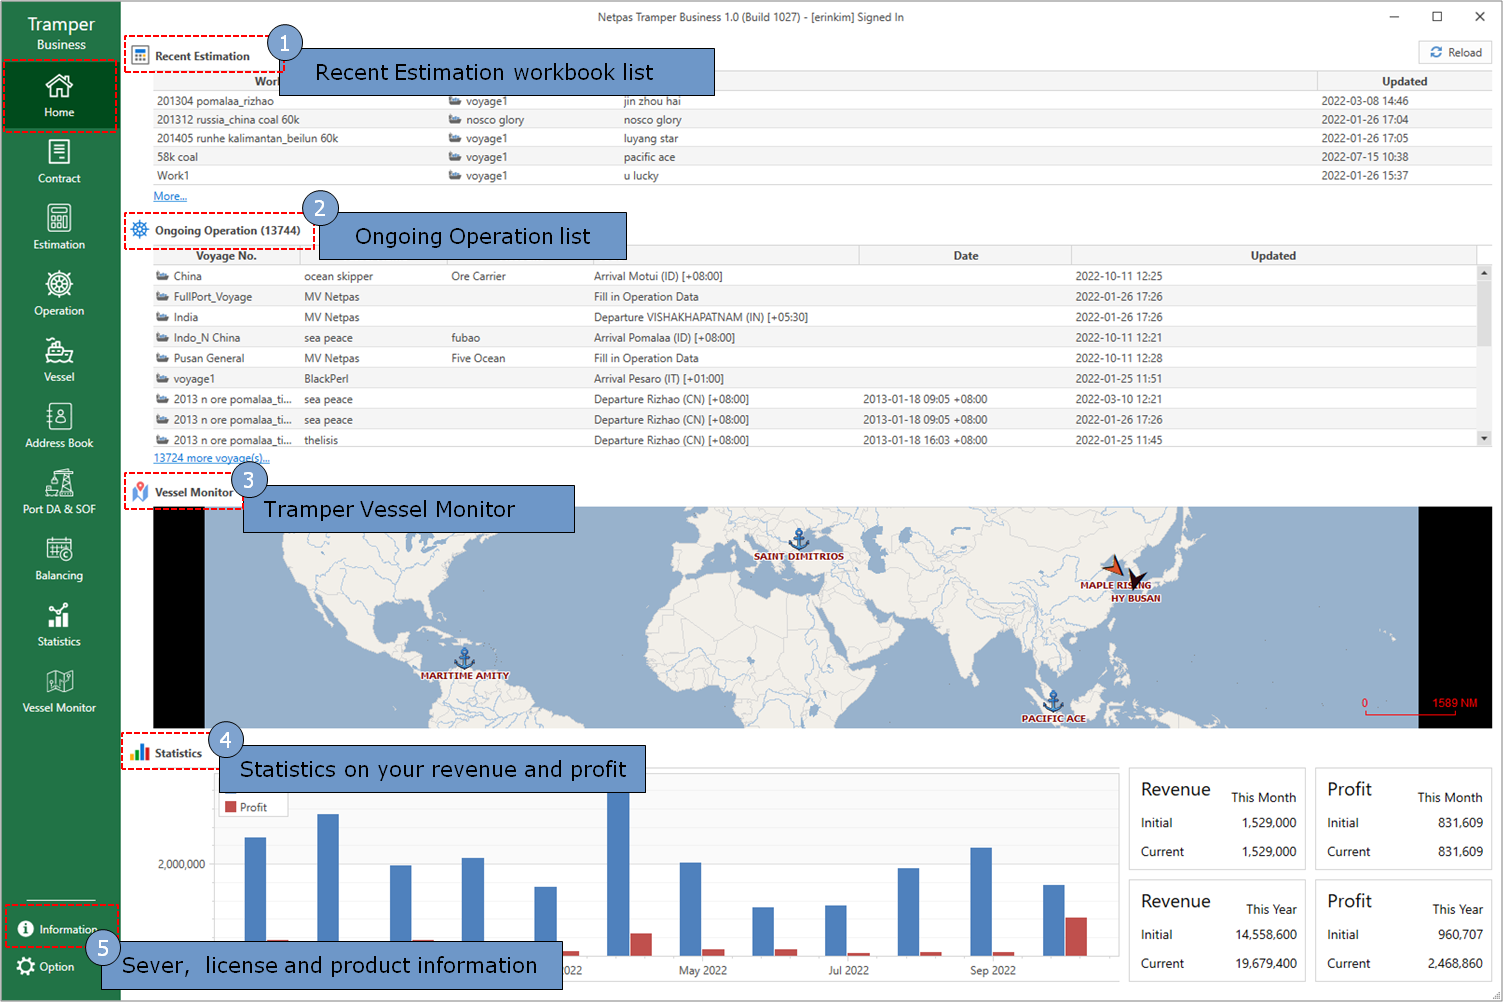Open the Vessel module
The width and height of the screenshot is (1503, 1002).
click(x=59, y=360)
